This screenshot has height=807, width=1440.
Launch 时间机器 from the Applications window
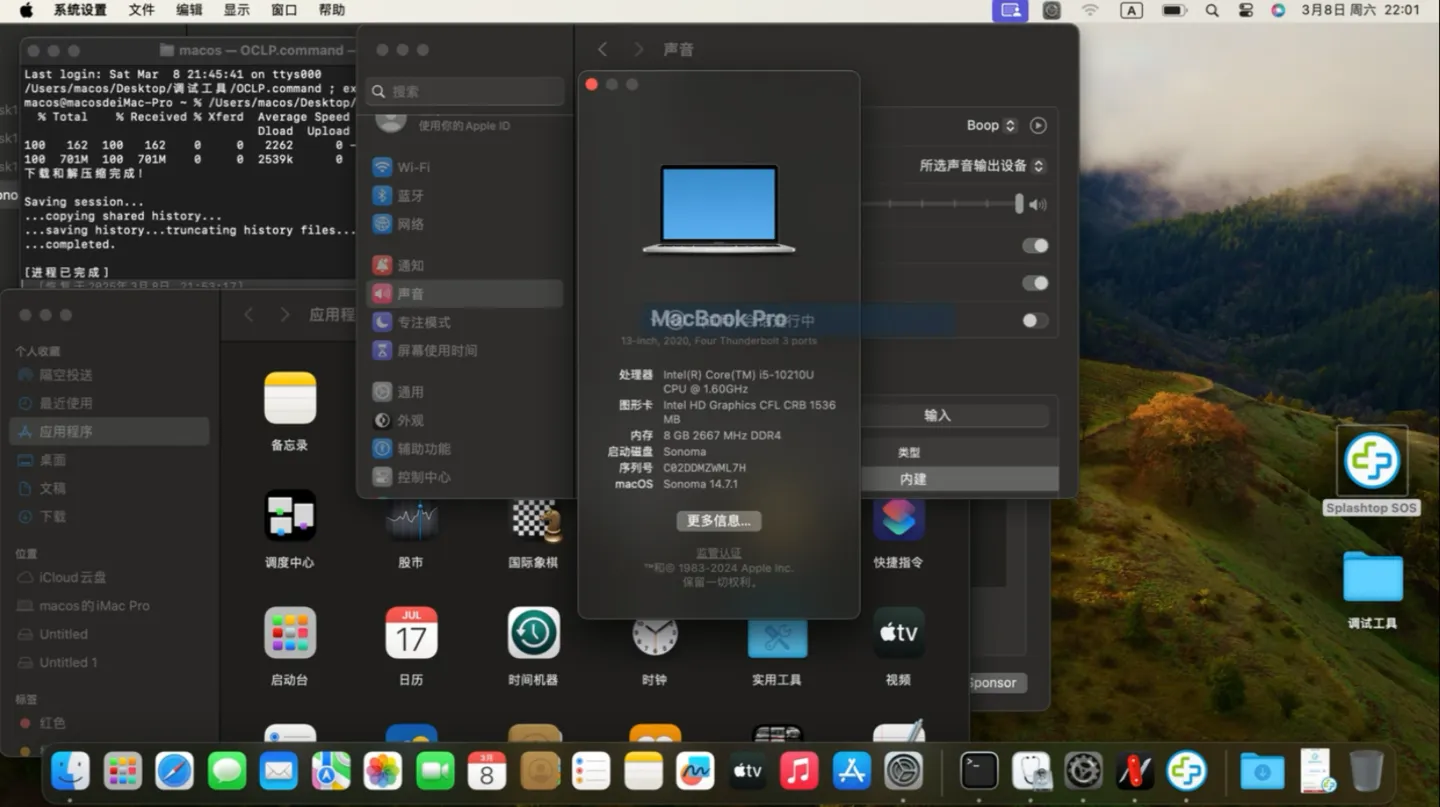pos(533,632)
